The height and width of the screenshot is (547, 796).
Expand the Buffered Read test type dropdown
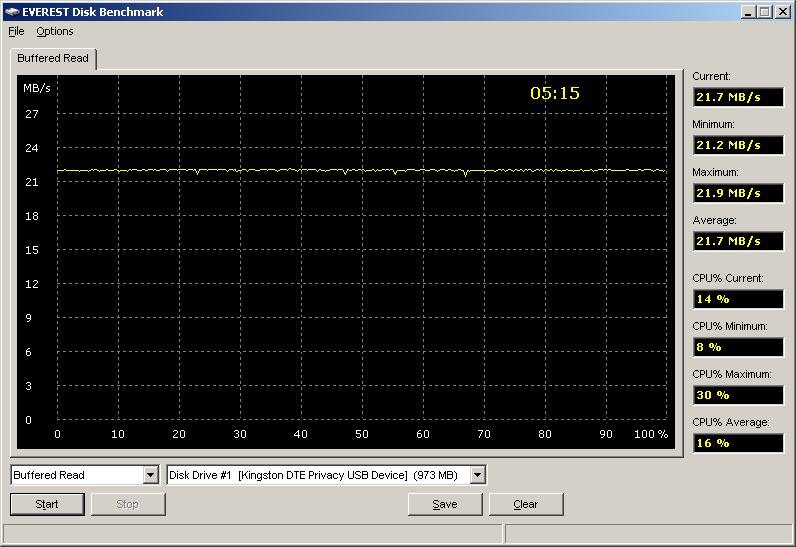[150, 475]
